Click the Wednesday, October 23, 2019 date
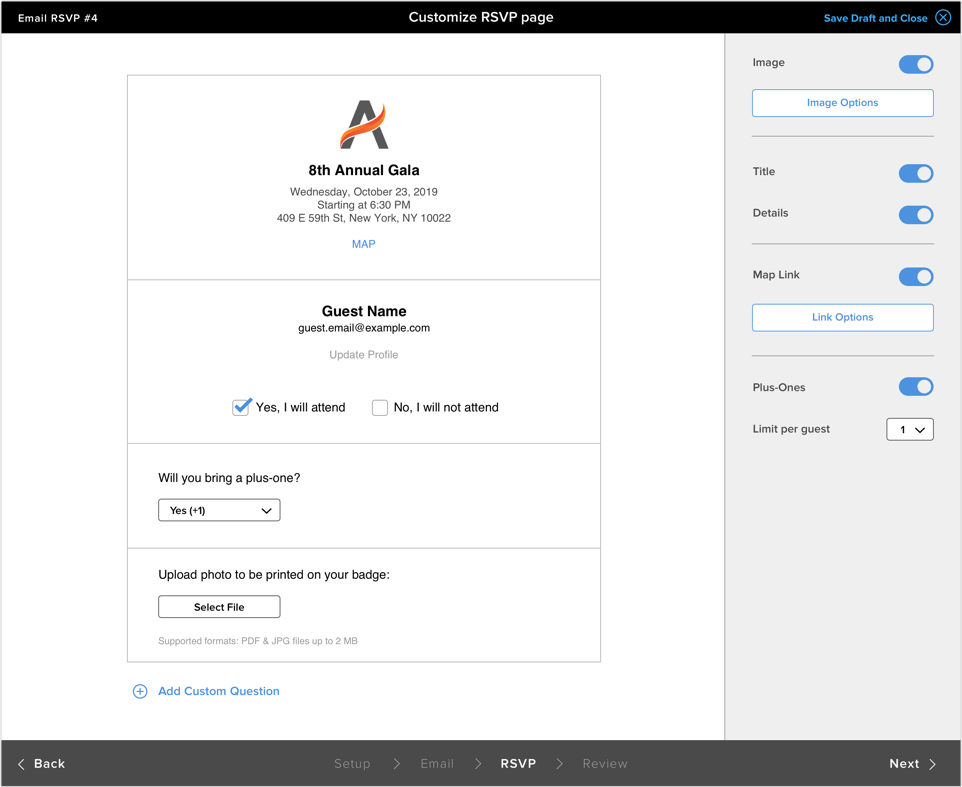The image size is (962, 787). pyautogui.click(x=364, y=191)
